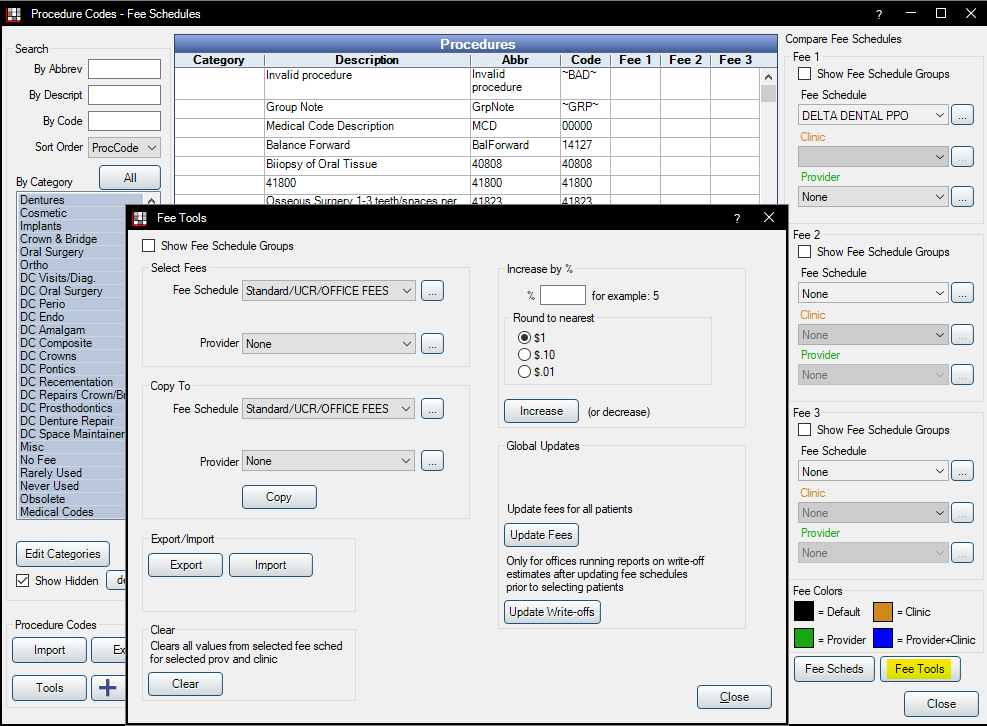
Task: Uncheck the Show Hidden checkbox
Action: (23, 581)
